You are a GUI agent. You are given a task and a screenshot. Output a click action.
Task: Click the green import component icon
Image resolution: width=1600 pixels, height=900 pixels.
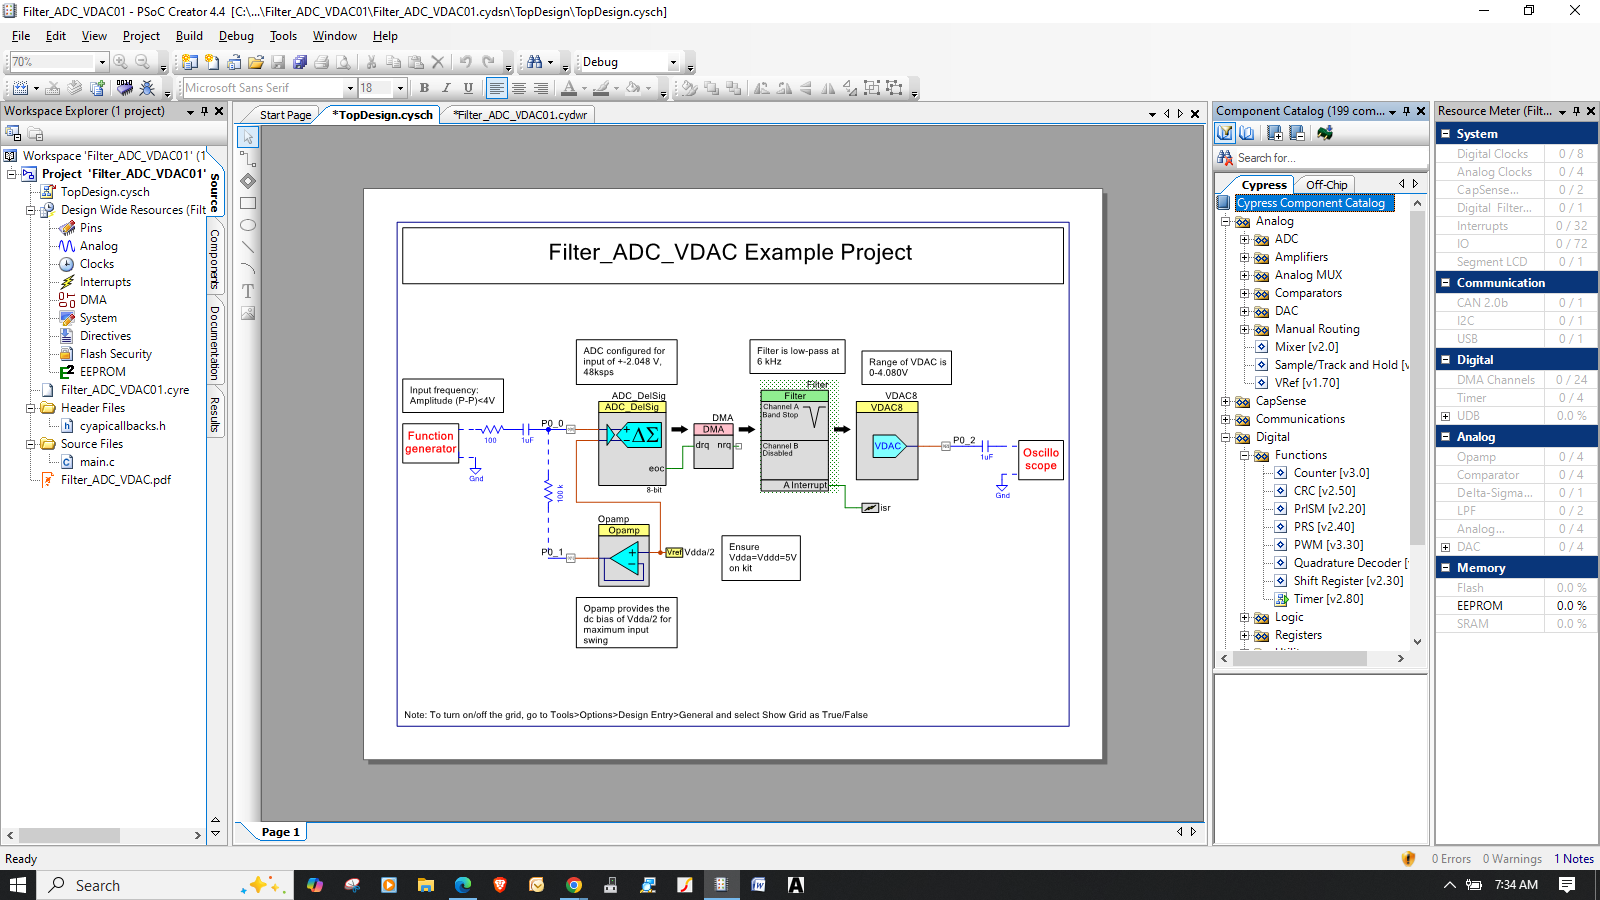click(1325, 133)
